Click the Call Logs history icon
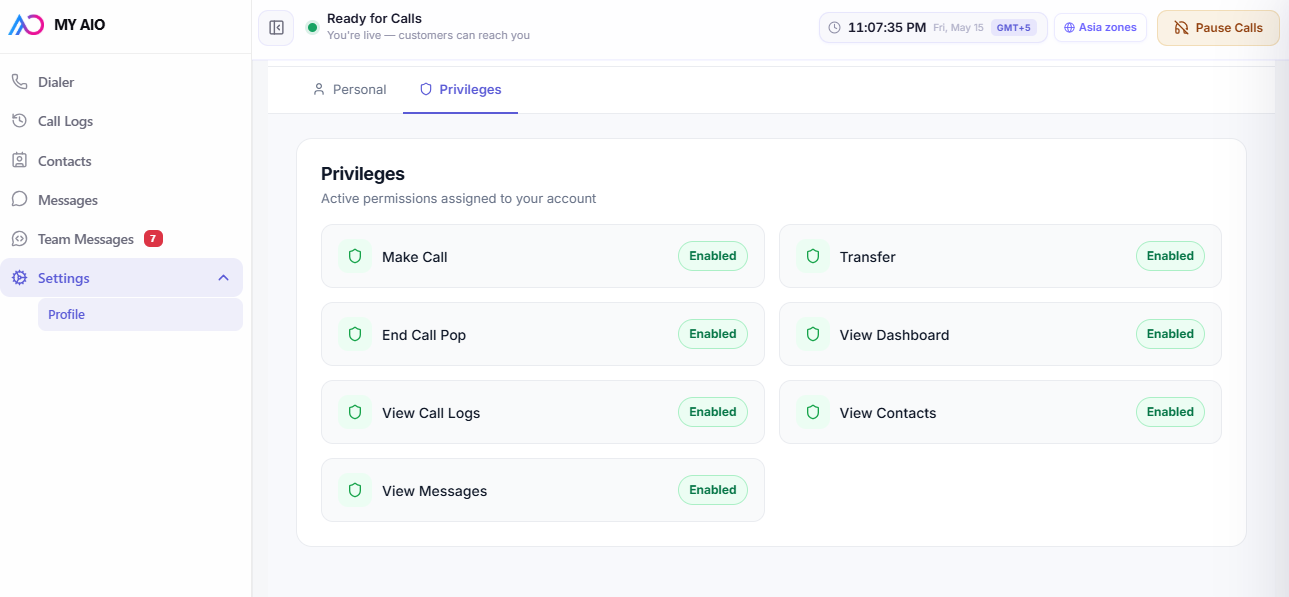This screenshot has height=597, width=1289. pyautogui.click(x=19, y=121)
